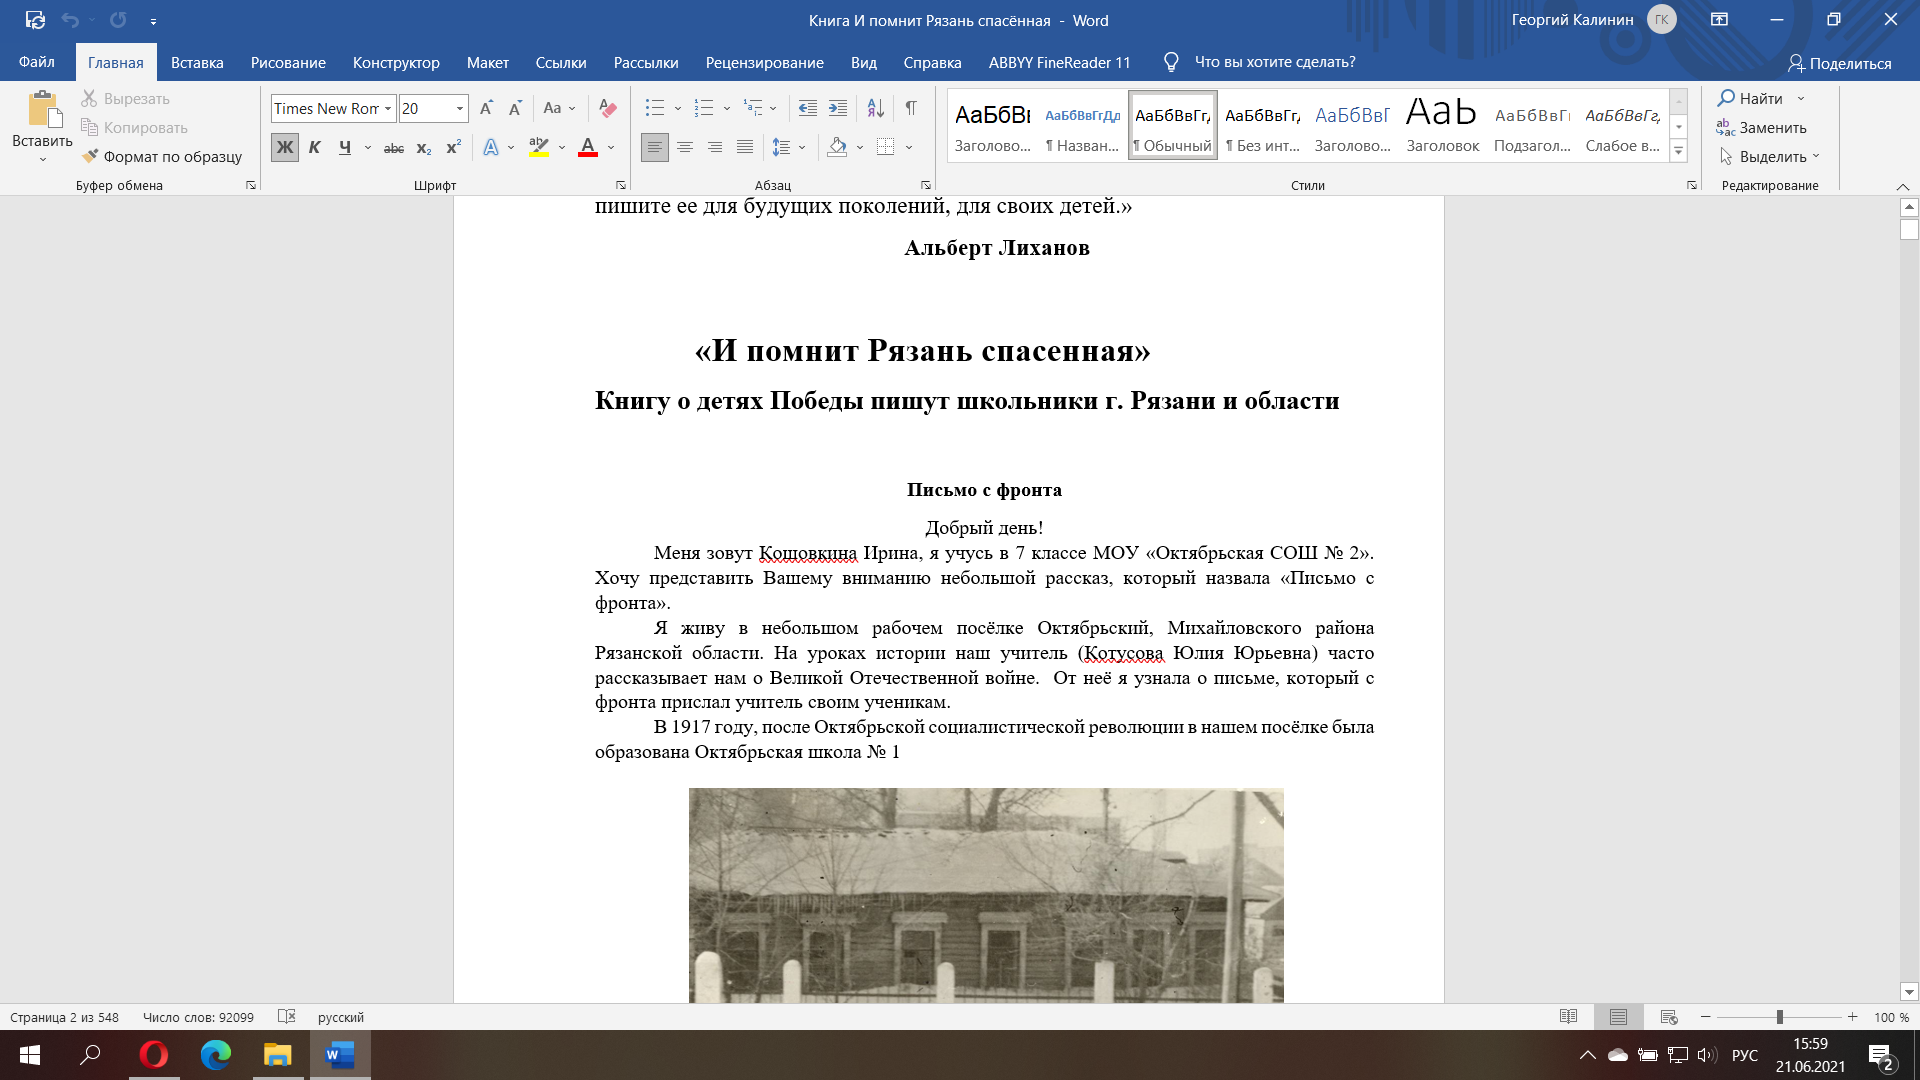Toggle paragraph marks display (¶)
This screenshot has height=1080, width=1920.
click(911, 108)
